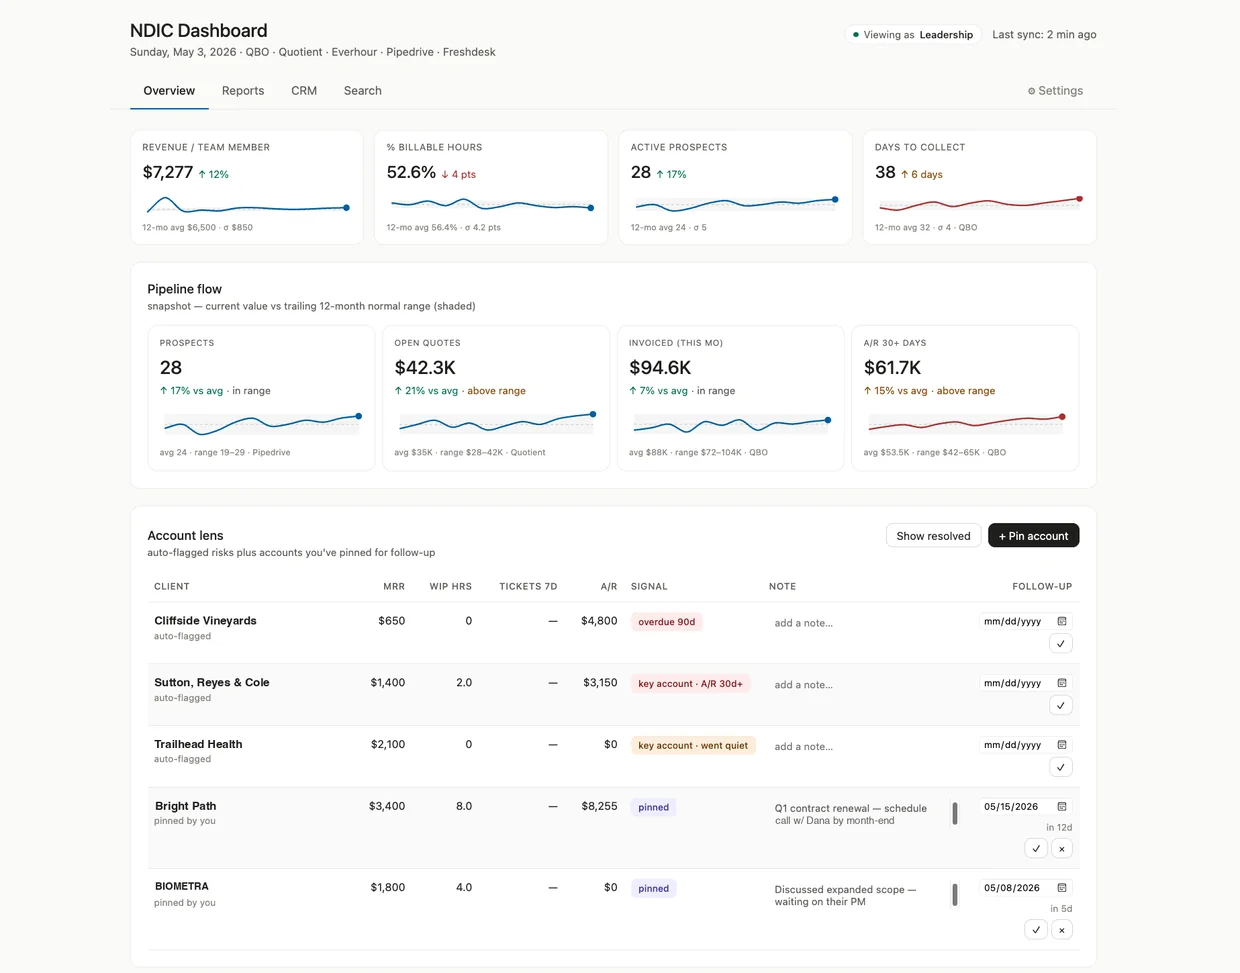Click the key account · went quiet badge

click(x=693, y=746)
